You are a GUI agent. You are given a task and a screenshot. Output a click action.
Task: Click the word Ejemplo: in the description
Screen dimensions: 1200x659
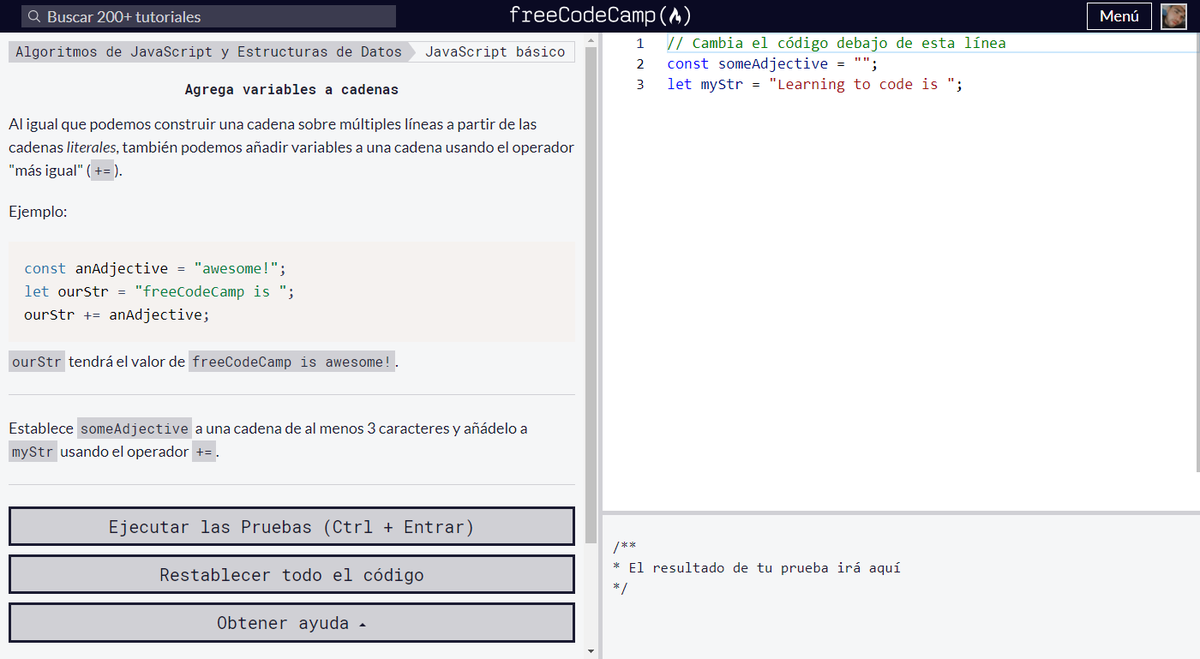point(37,212)
